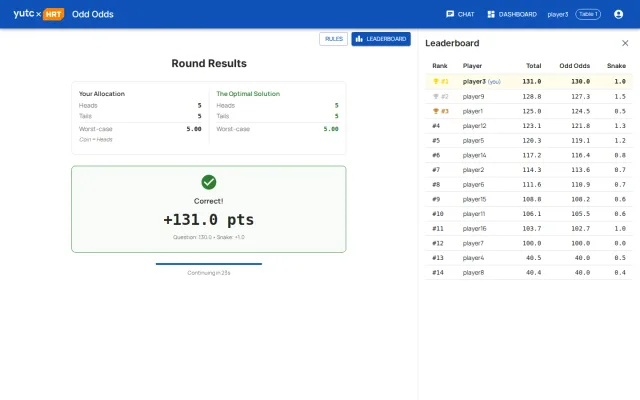Click the Odd Odds app title

(x=93, y=14)
